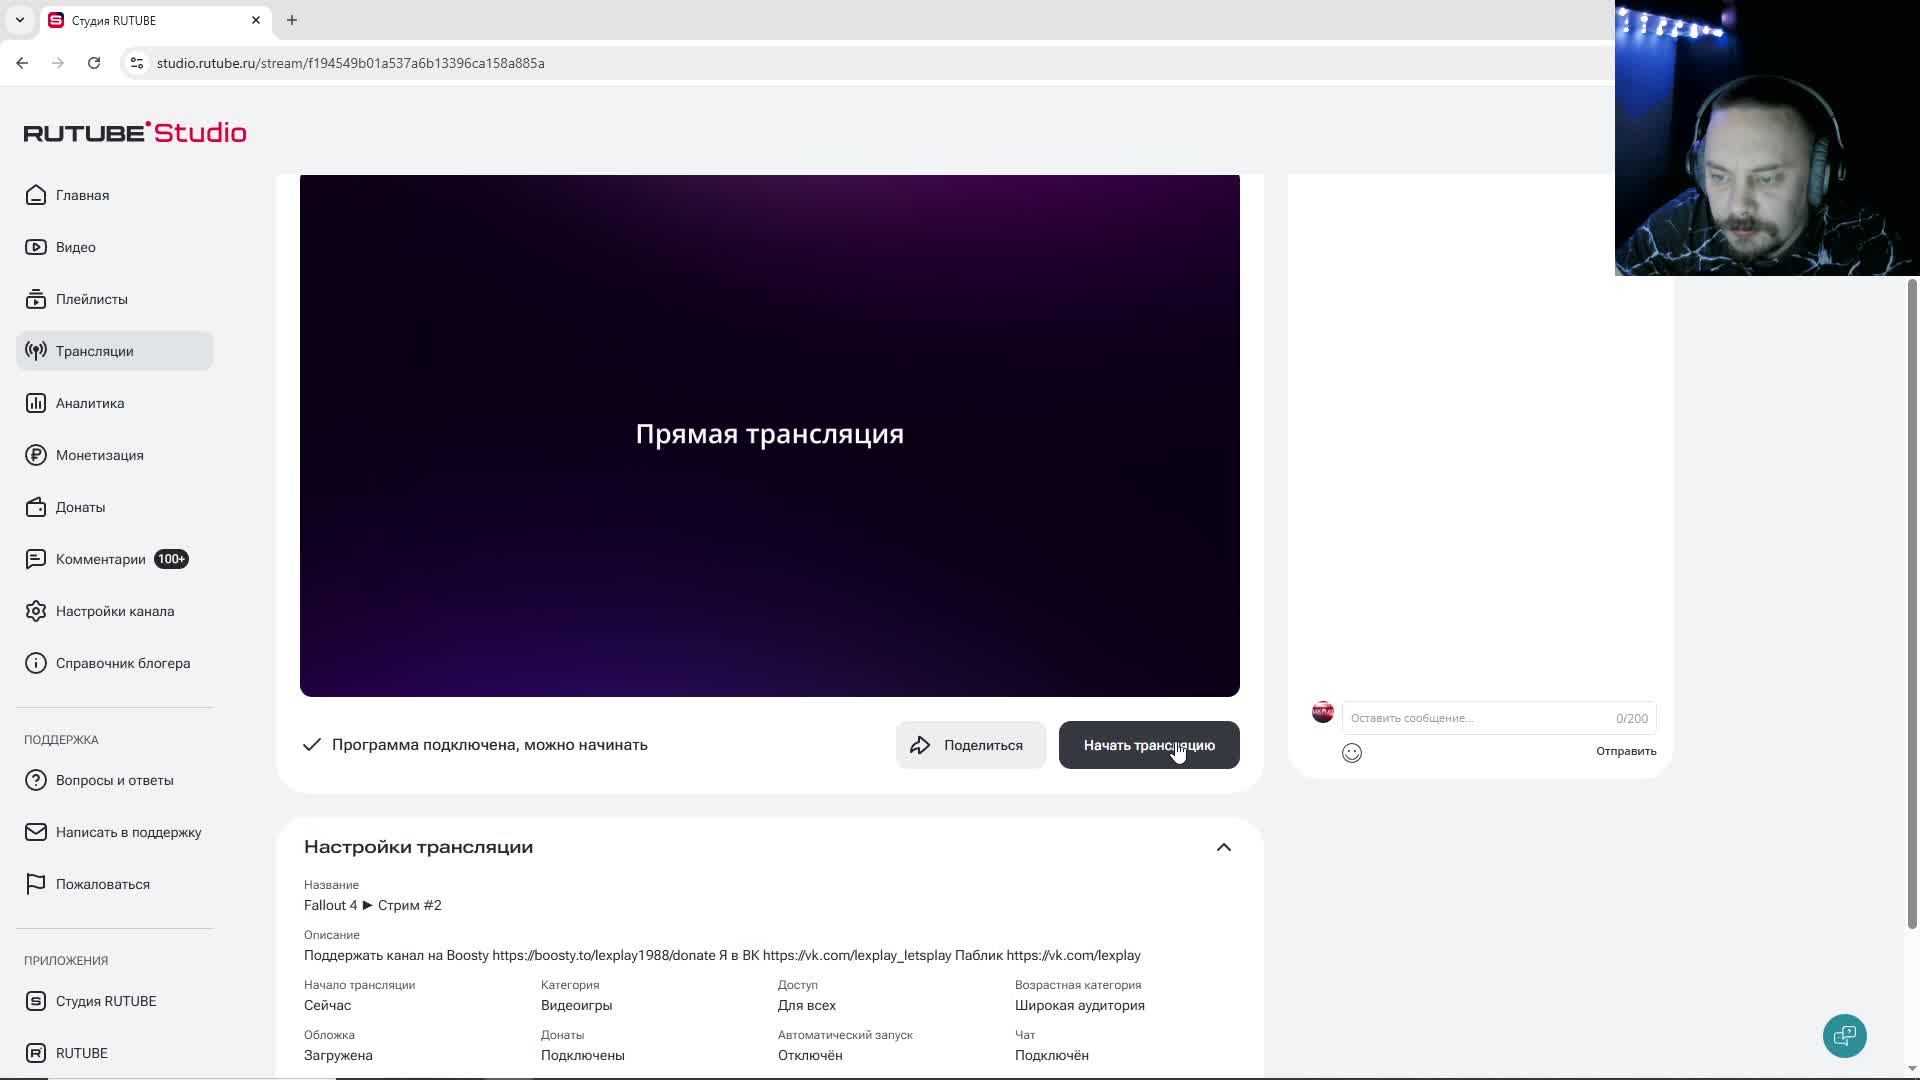
Task: Go to Донаты in sidebar
Action: 80,507
